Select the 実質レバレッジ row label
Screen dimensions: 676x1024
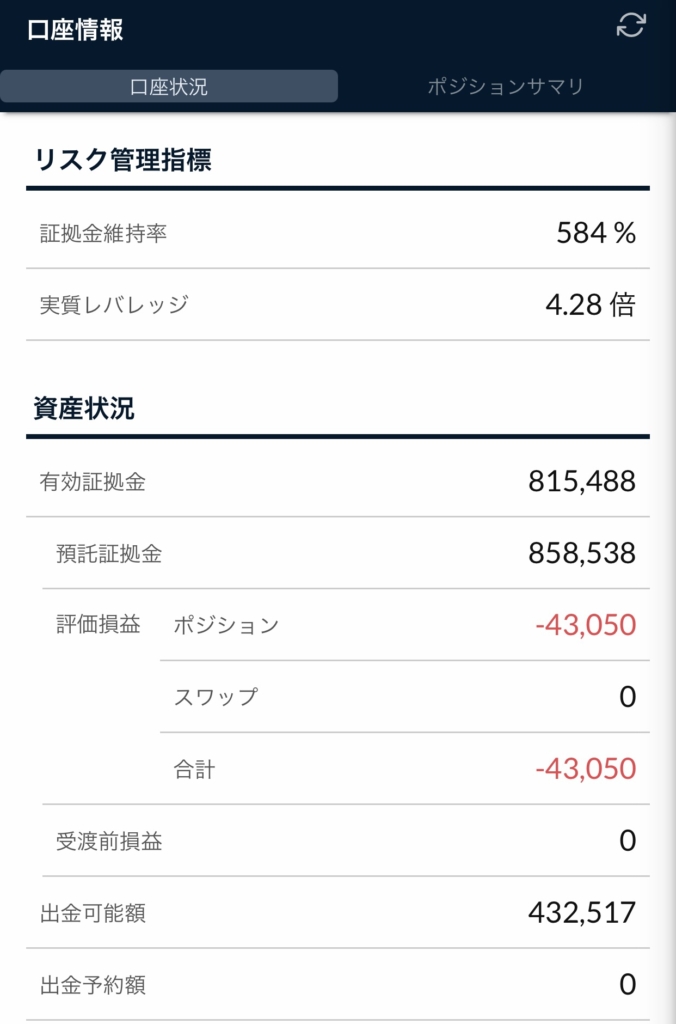tap(114, 304)
